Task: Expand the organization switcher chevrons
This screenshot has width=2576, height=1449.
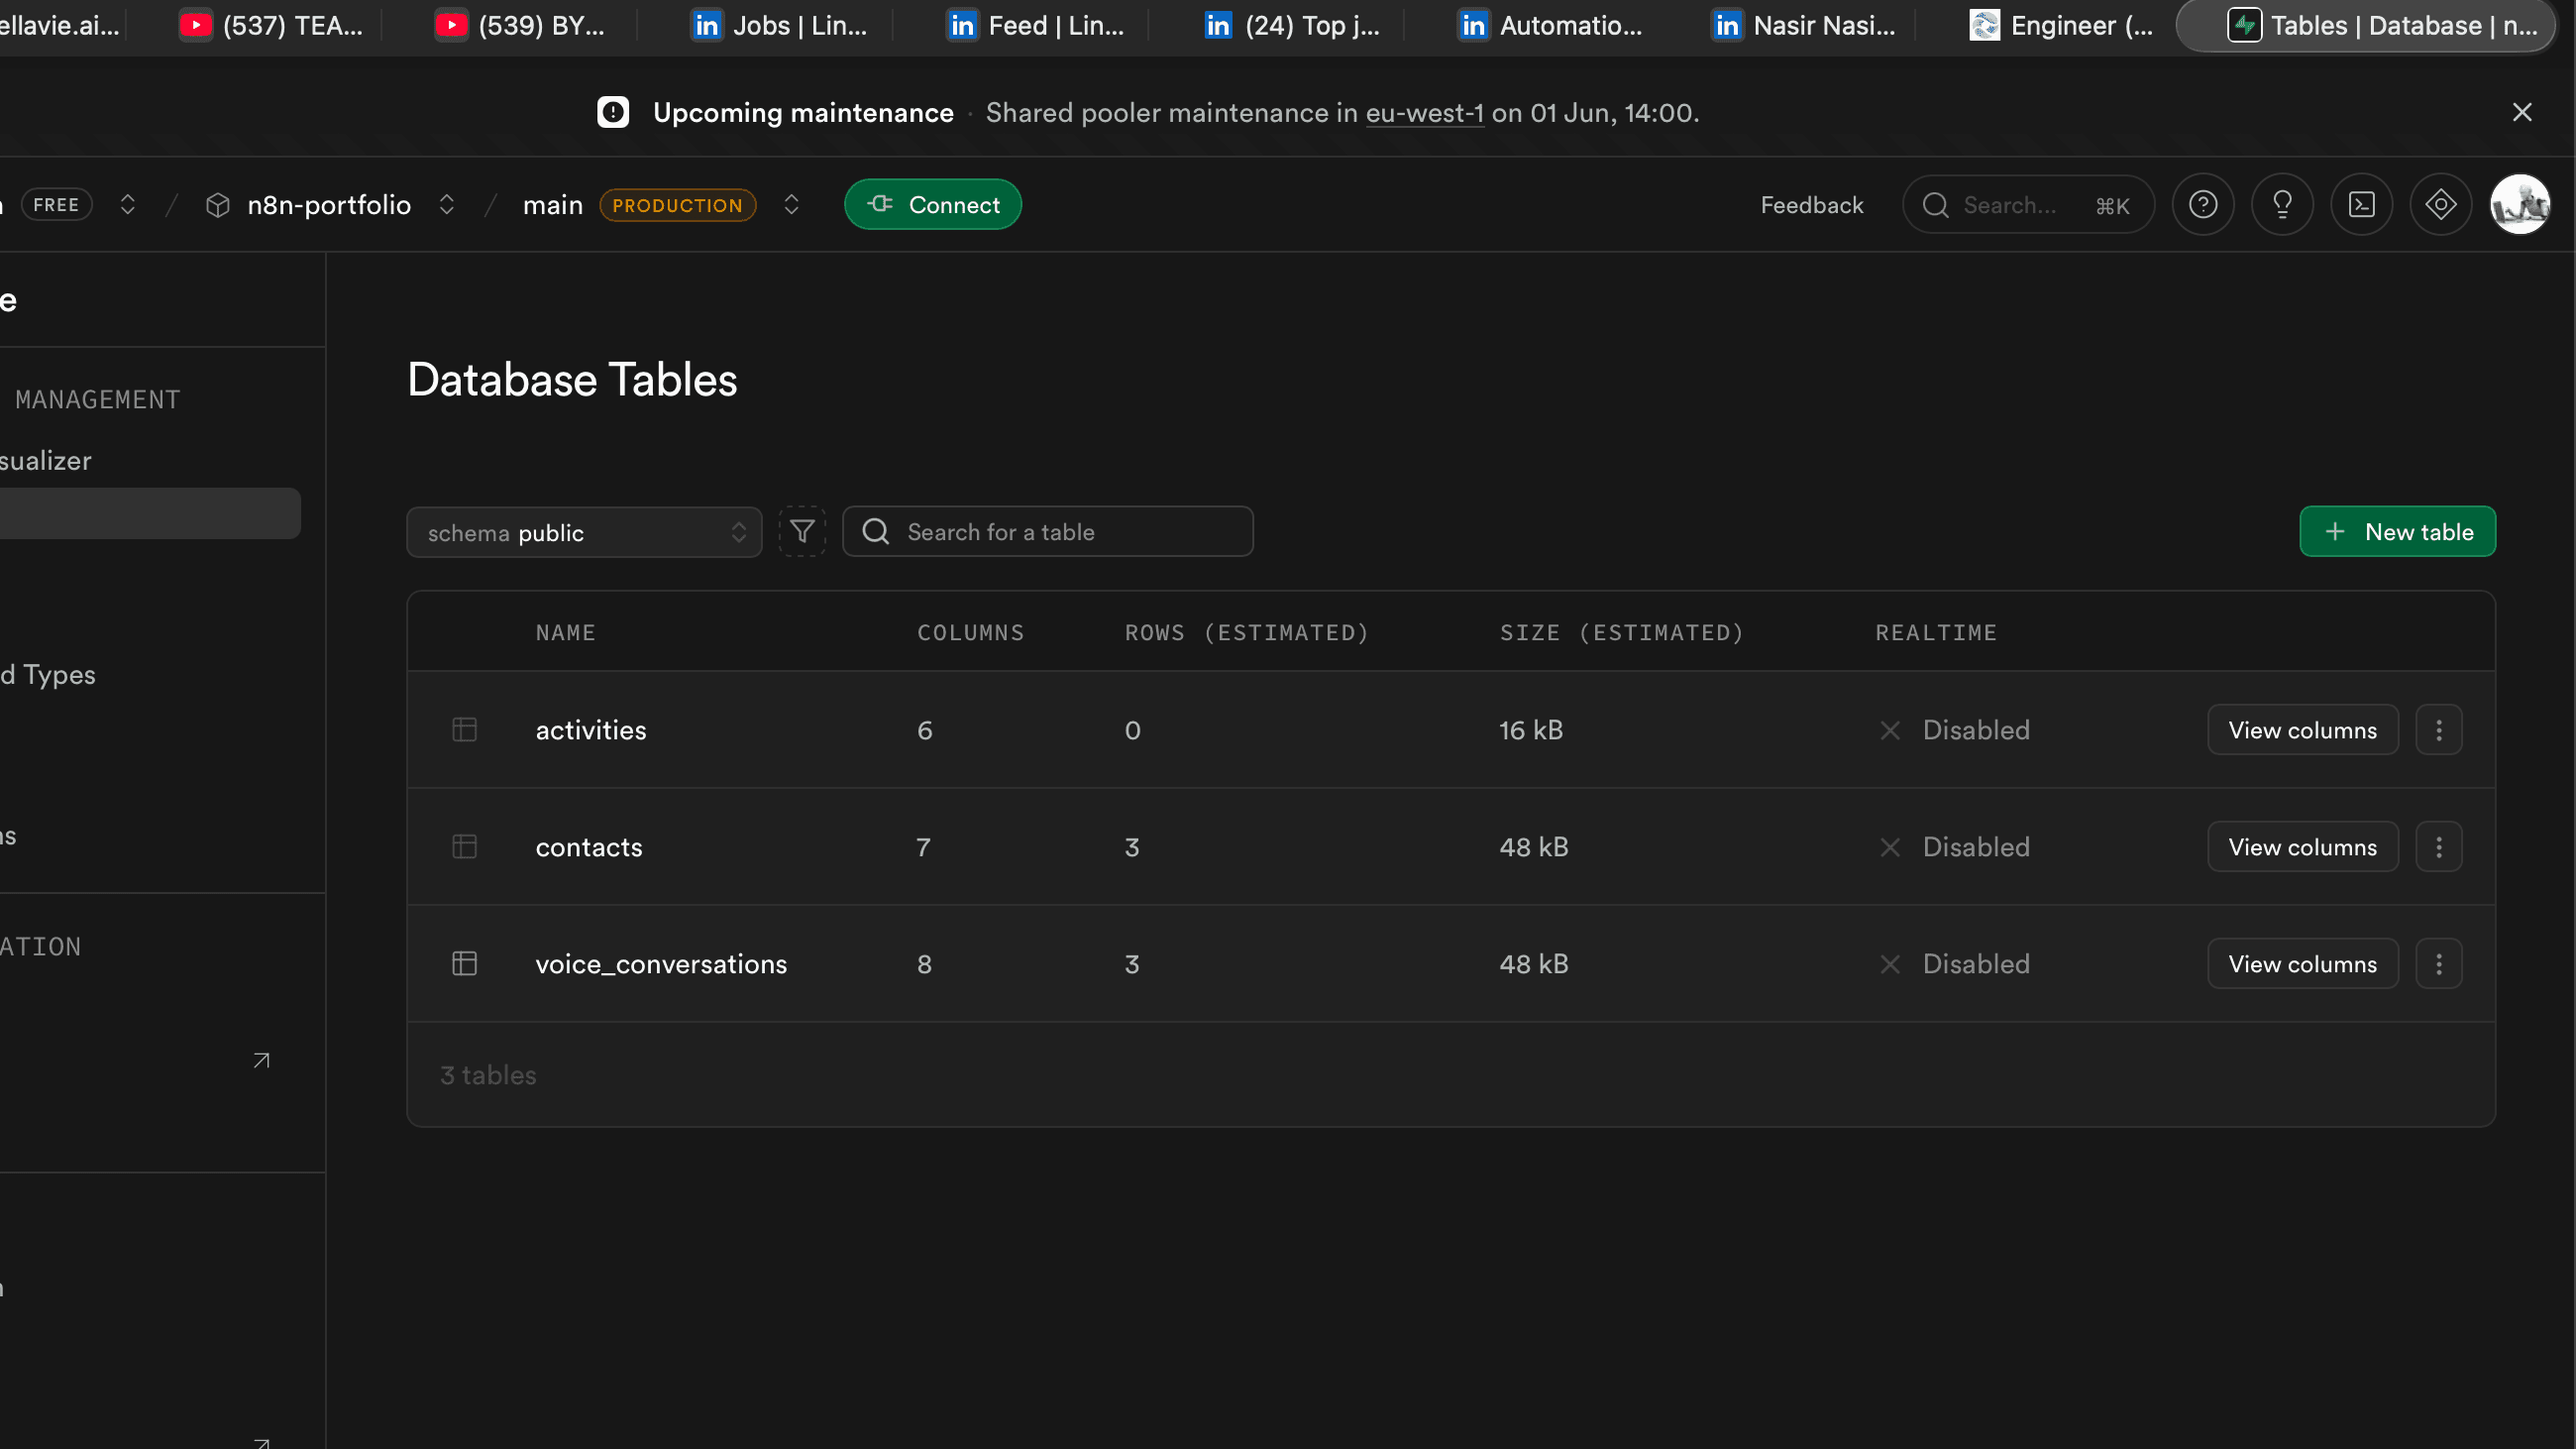Action: [x=127, y=205]
